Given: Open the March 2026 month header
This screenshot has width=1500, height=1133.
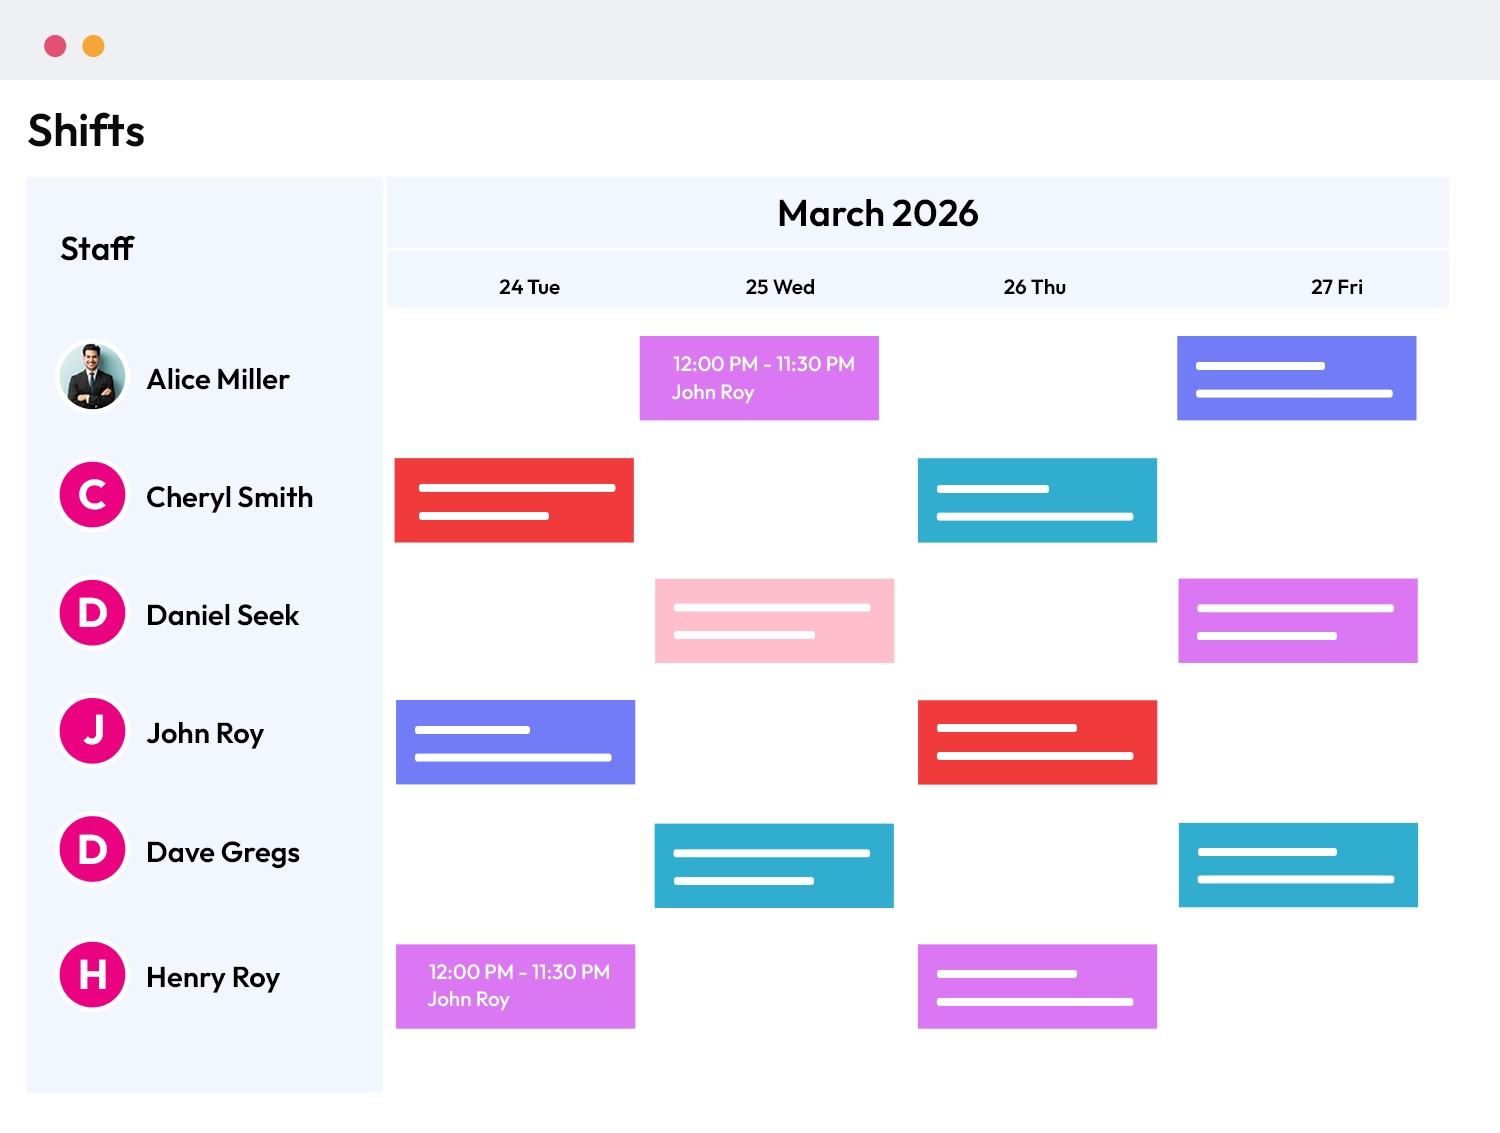Looking at the screenshot, I should 877,213.
